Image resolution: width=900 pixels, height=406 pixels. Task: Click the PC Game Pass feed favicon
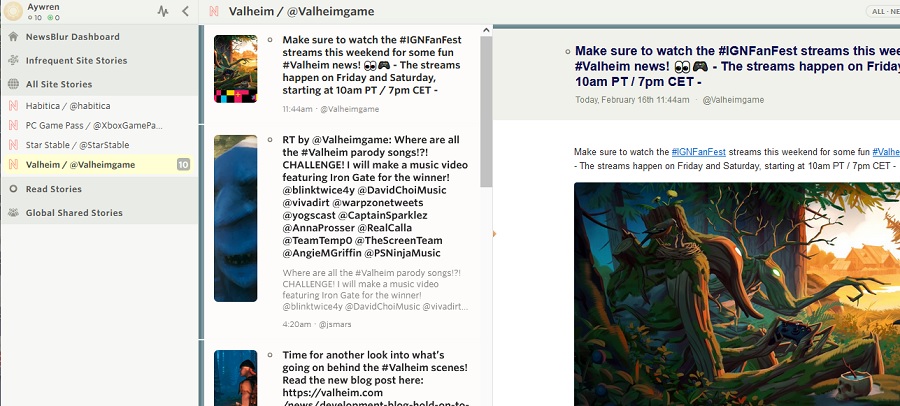click(x=13, y=125)
